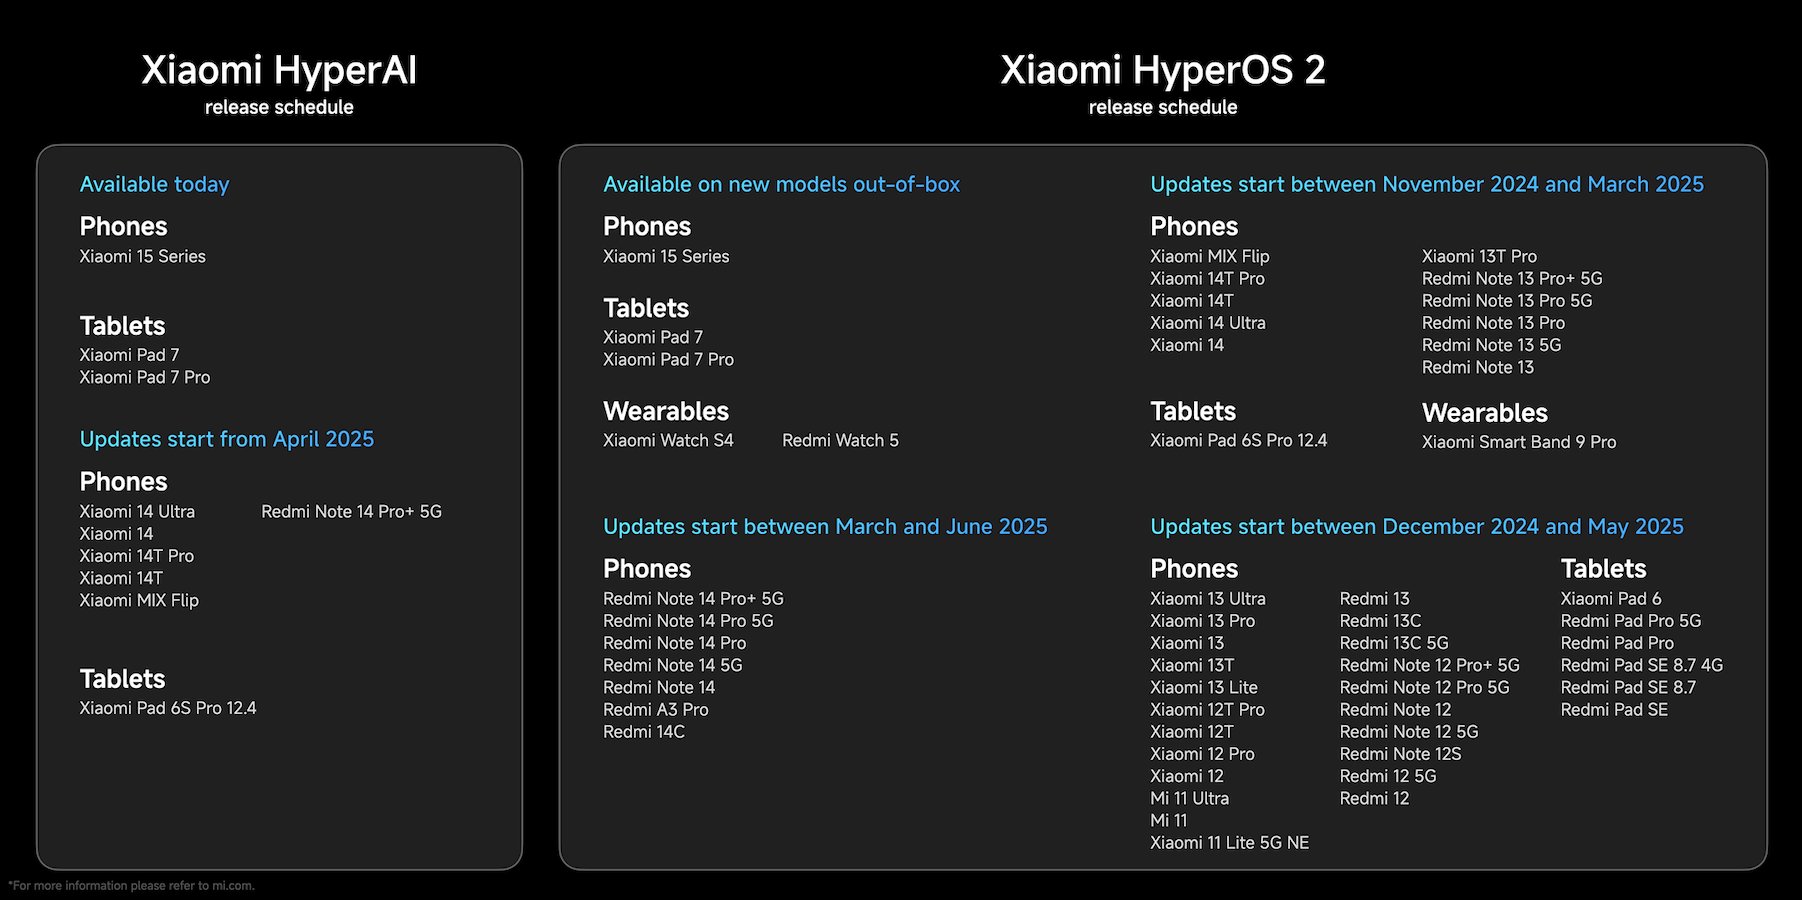
Task: Click 'Updates start from April 2025' heading
Action: [227, 439]
